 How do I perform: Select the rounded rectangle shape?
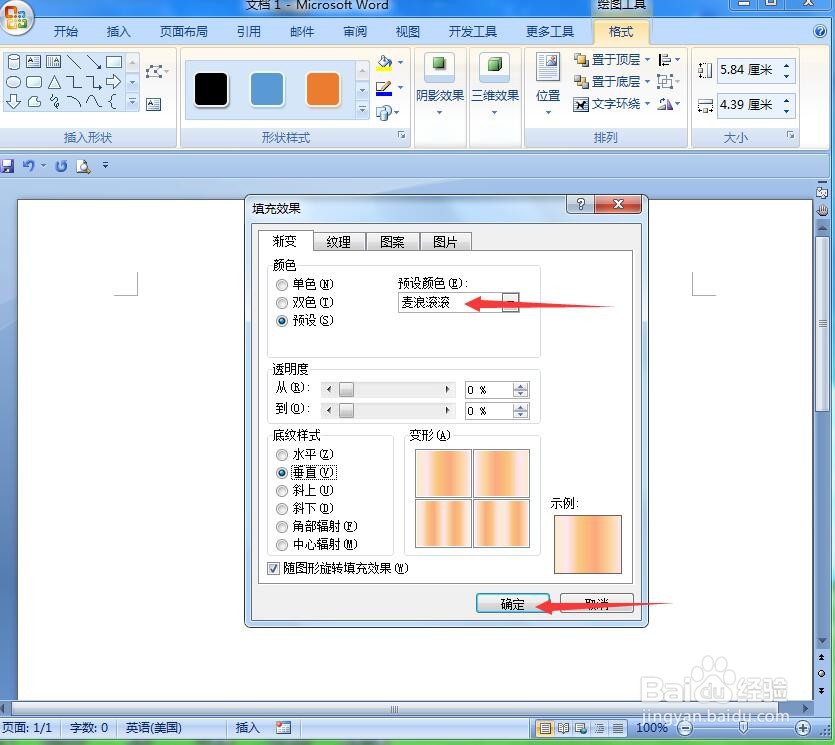point(34,82)
